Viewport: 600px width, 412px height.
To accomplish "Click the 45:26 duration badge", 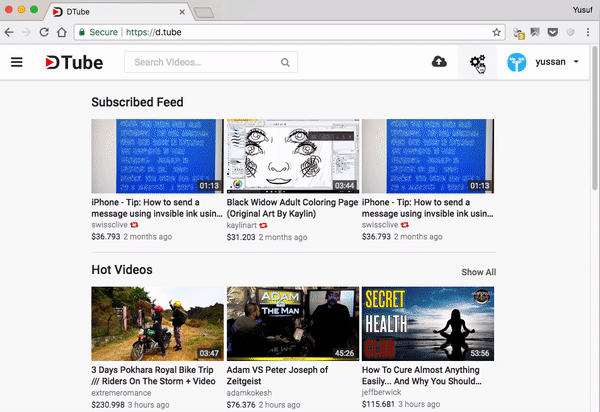I will (x=344, y=353).
